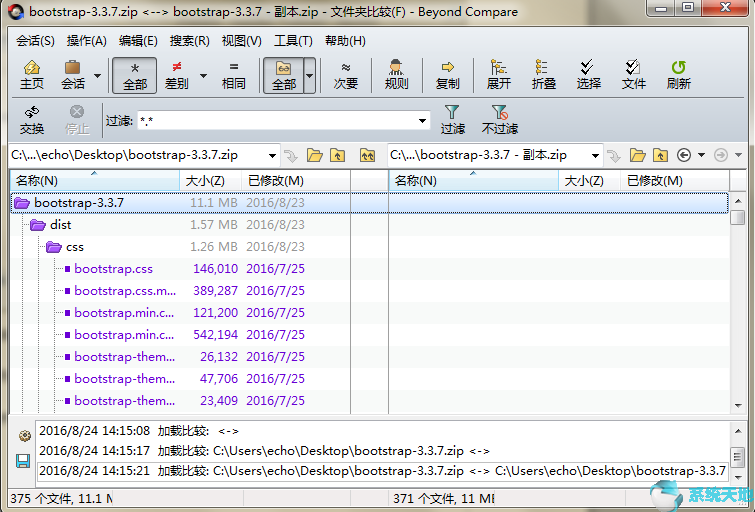Sort left pane by 大小(Z) column header
755x512 pixels.
pos(210,181)
